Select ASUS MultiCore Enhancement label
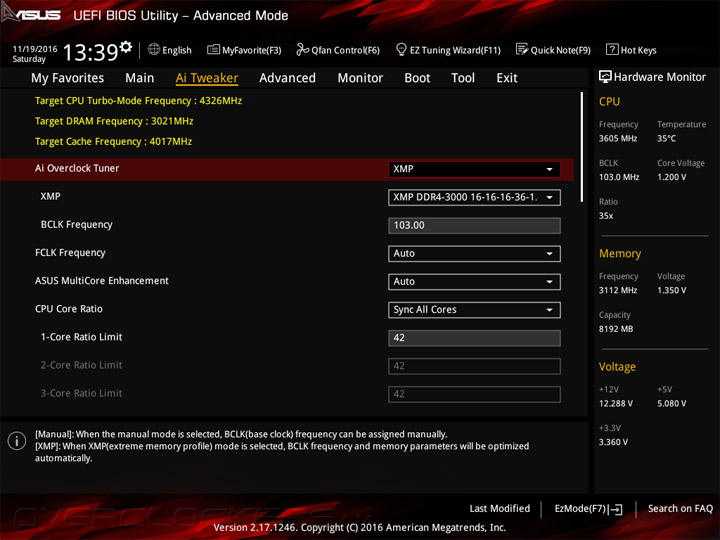720x540 pixels. (101, 281)
